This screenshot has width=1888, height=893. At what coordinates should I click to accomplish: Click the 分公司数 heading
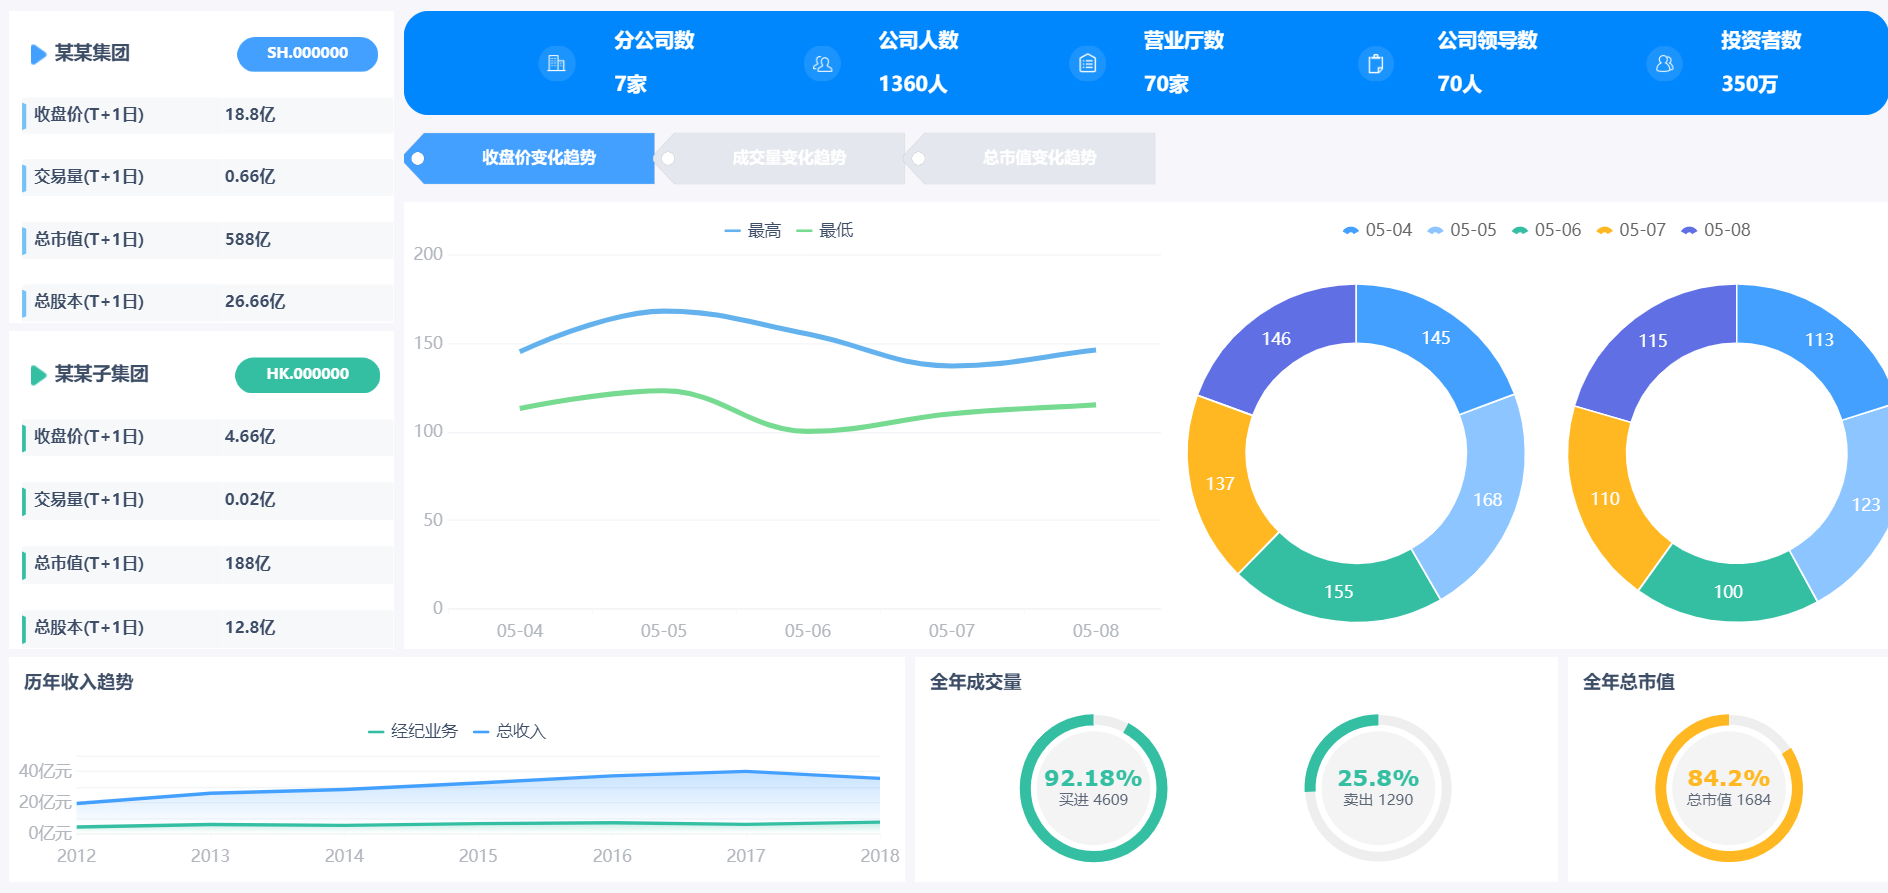coord(654,41)
